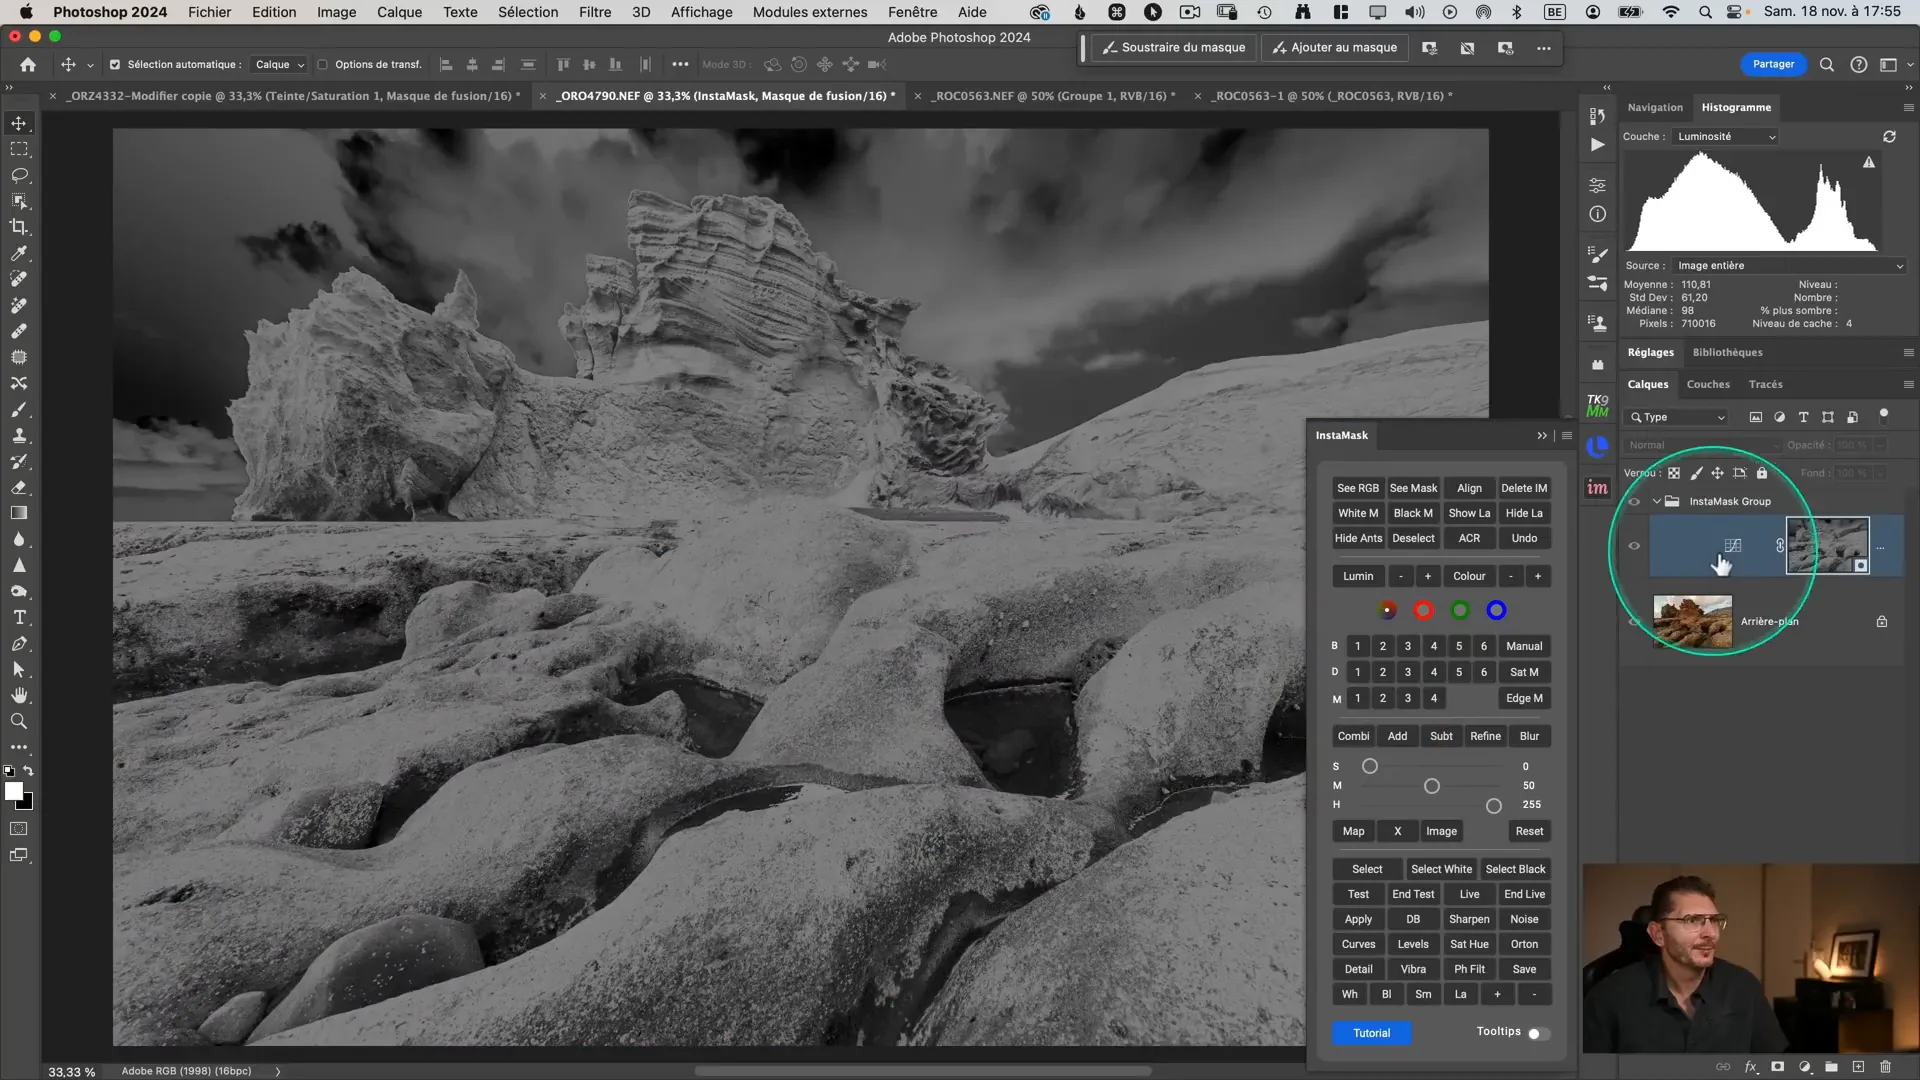Adjust the InstaMask M slider handle
This screenshot has width=1920, height=1080.
[1432, 787]
